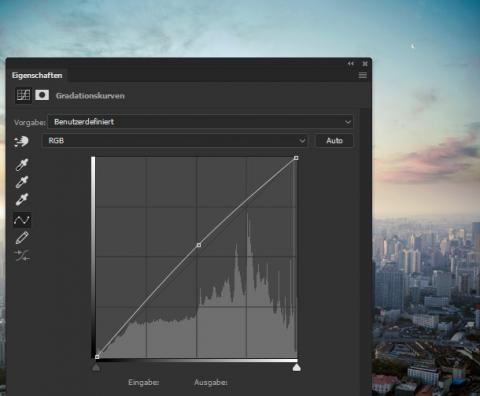Close the Eigenschaften panel
This screenshot has width=480, height=396.
point(365,63)
